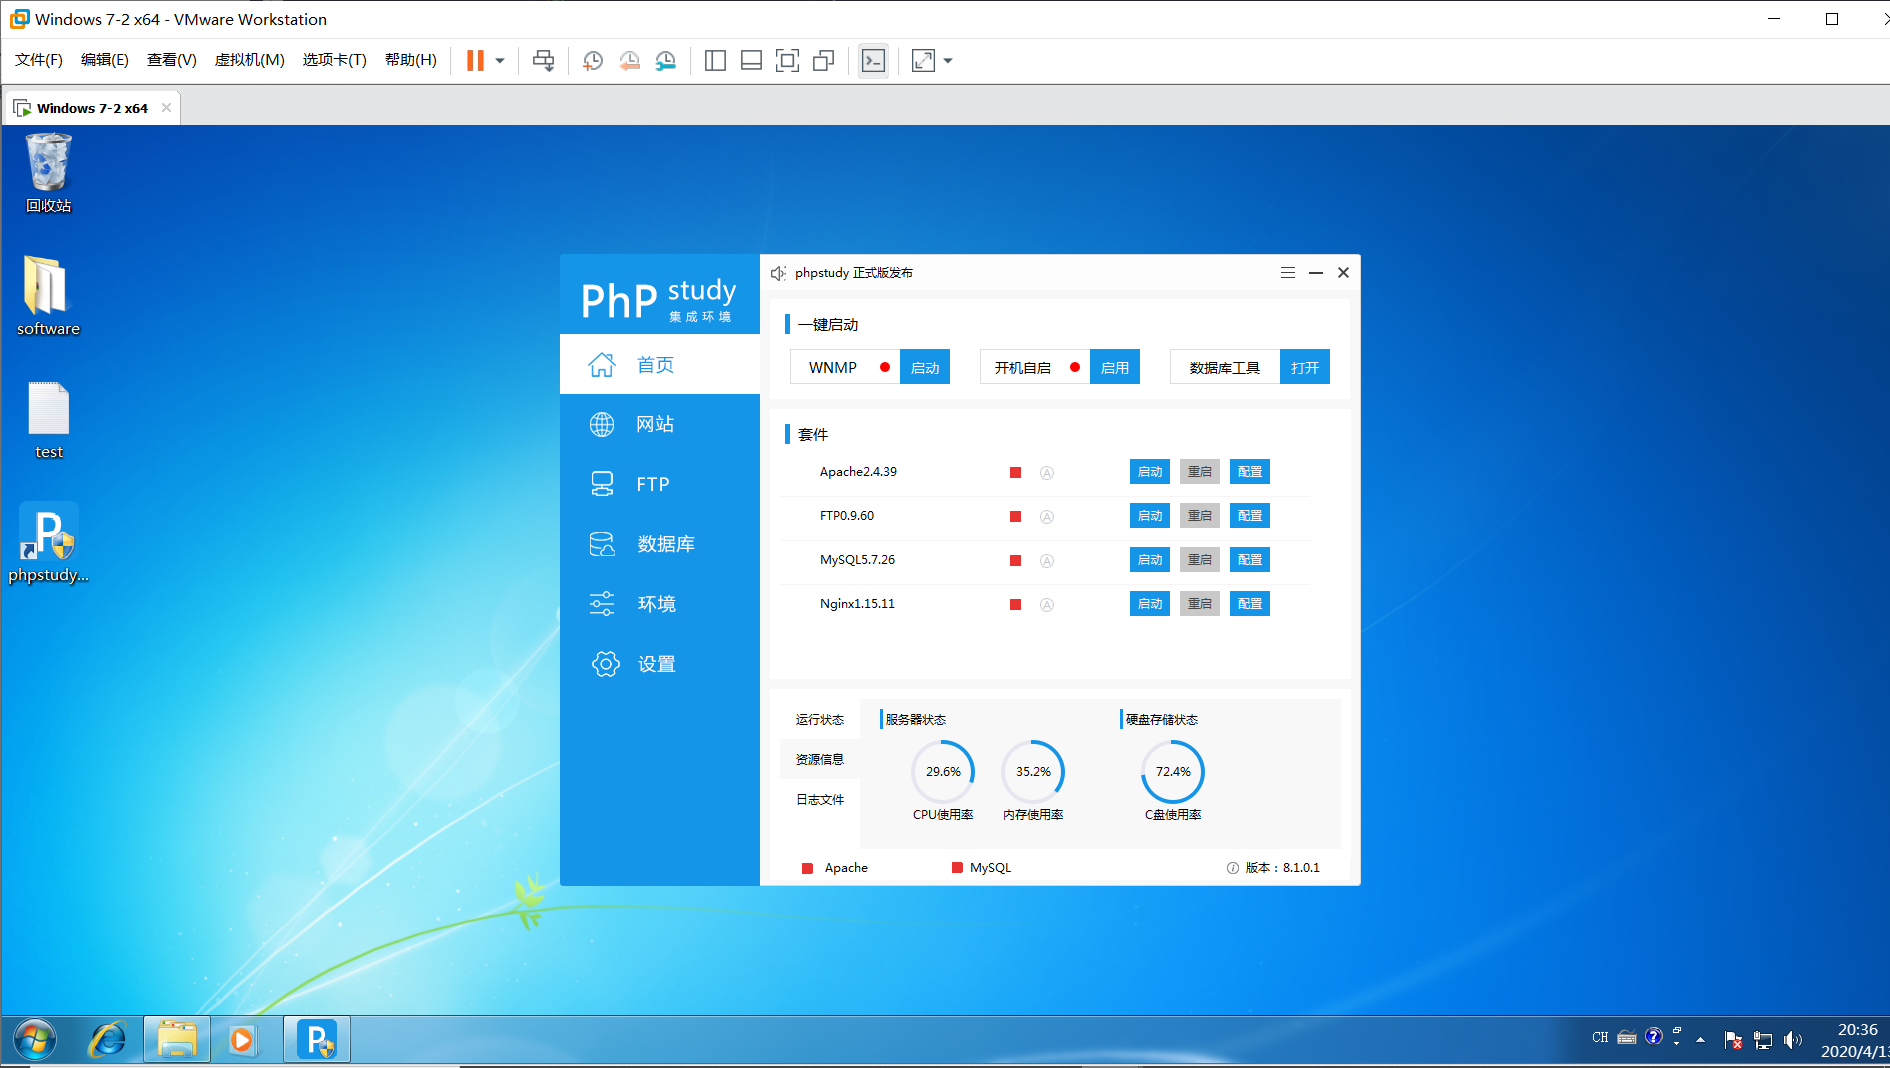Toggle Apache2.4.39 auto-start circle icon
Viewport: 1890px width, 1068px height.
point(1047,473)
